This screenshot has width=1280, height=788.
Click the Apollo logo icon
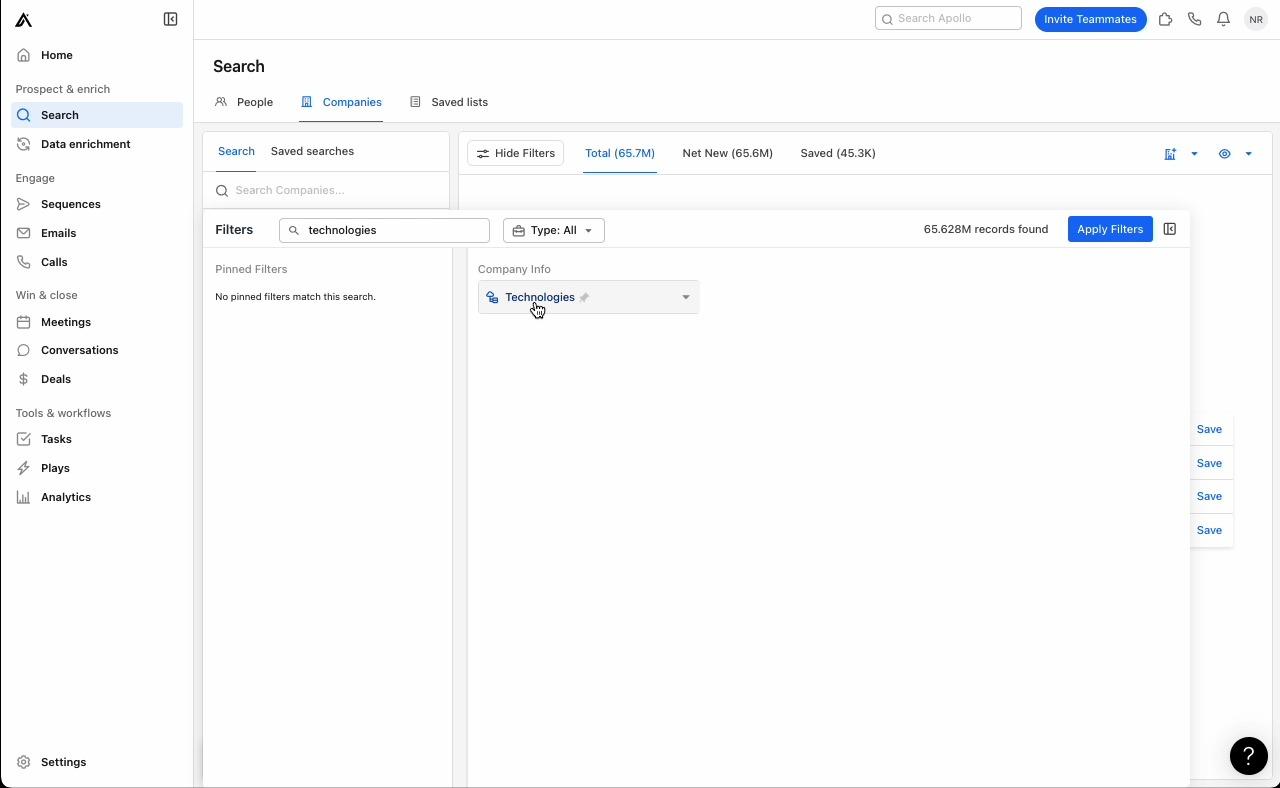[24, 19]
